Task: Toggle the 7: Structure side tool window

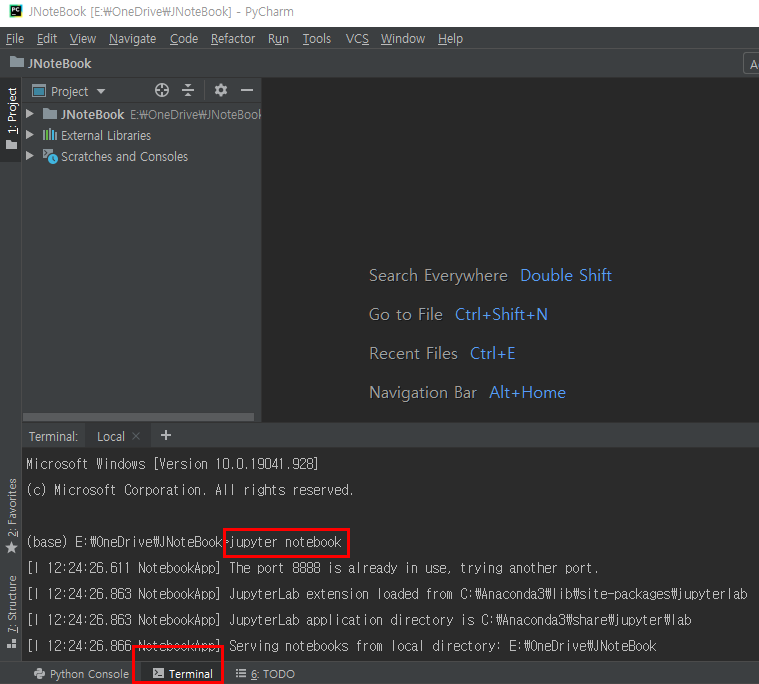Action: [x=12, y=611]
